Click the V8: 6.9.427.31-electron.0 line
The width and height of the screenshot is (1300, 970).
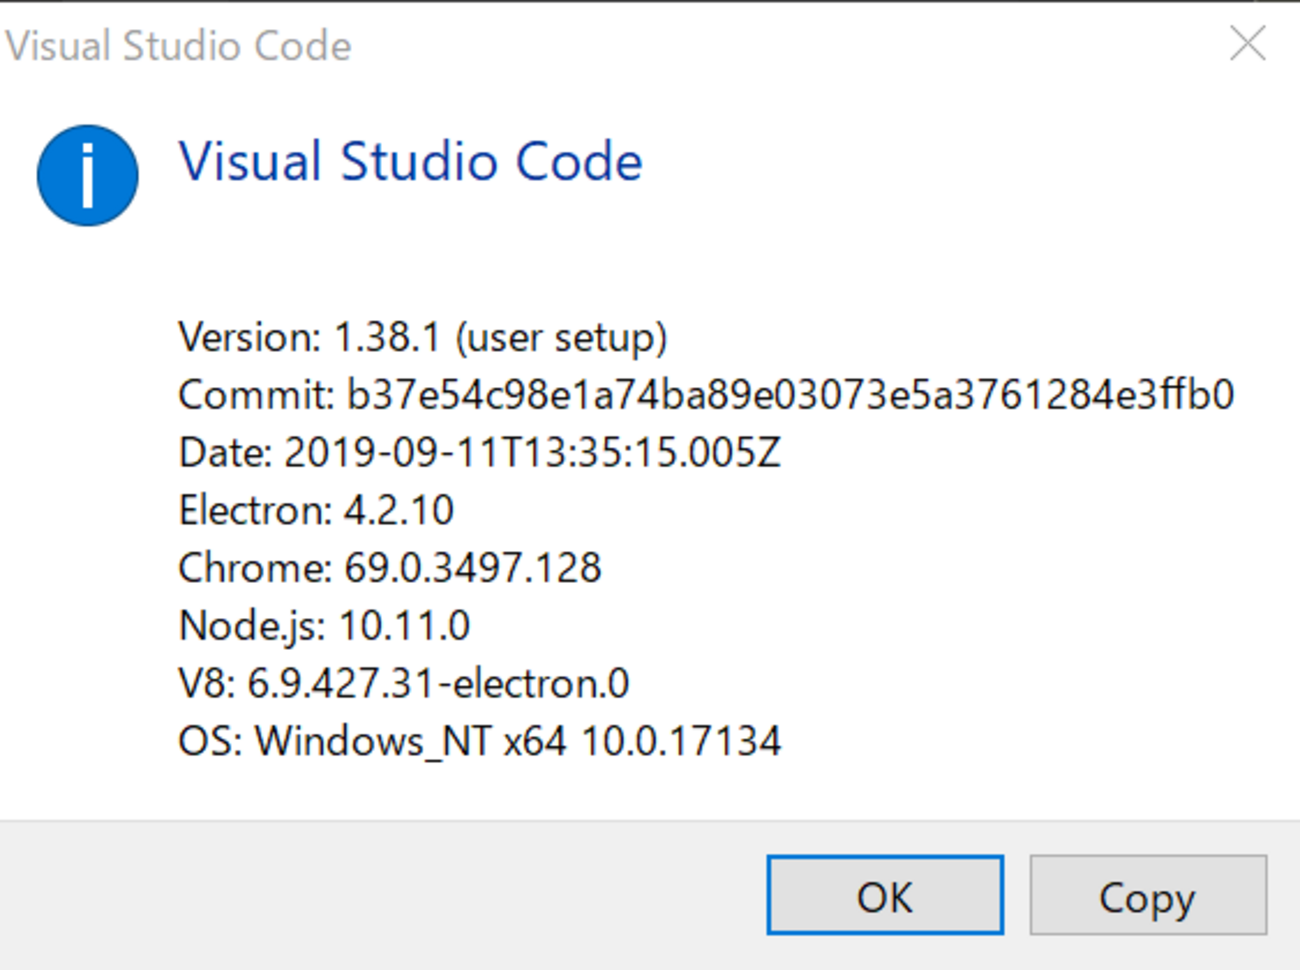click(x=404, y=684)
